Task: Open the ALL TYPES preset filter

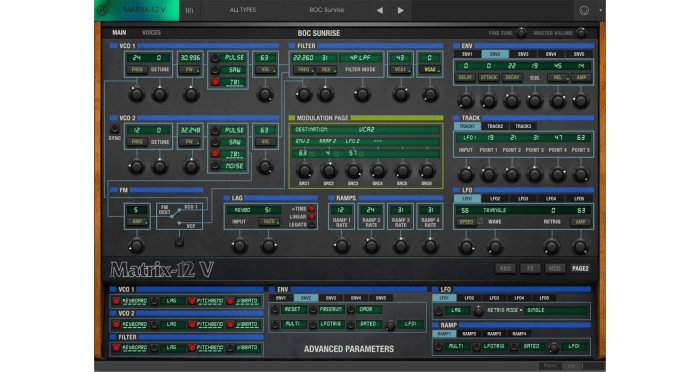Action: (x=242, y=10)
